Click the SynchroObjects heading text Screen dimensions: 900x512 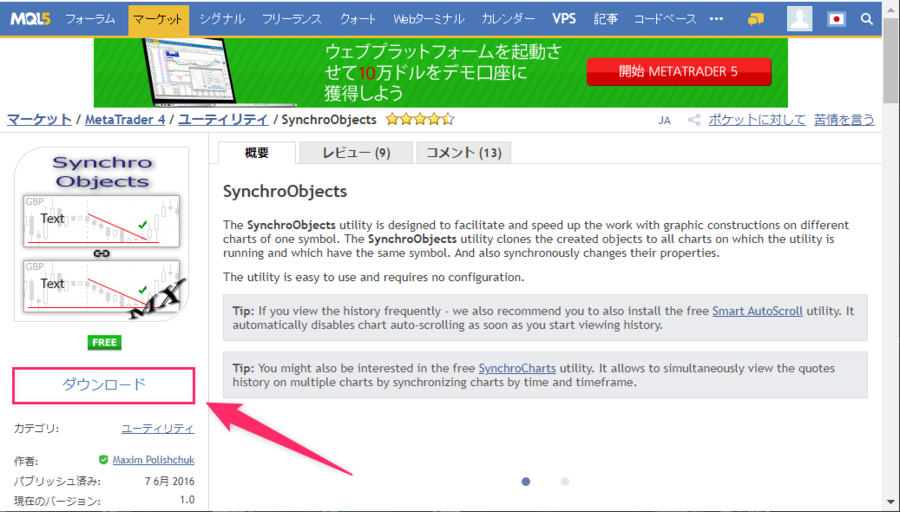click(285, 191)
